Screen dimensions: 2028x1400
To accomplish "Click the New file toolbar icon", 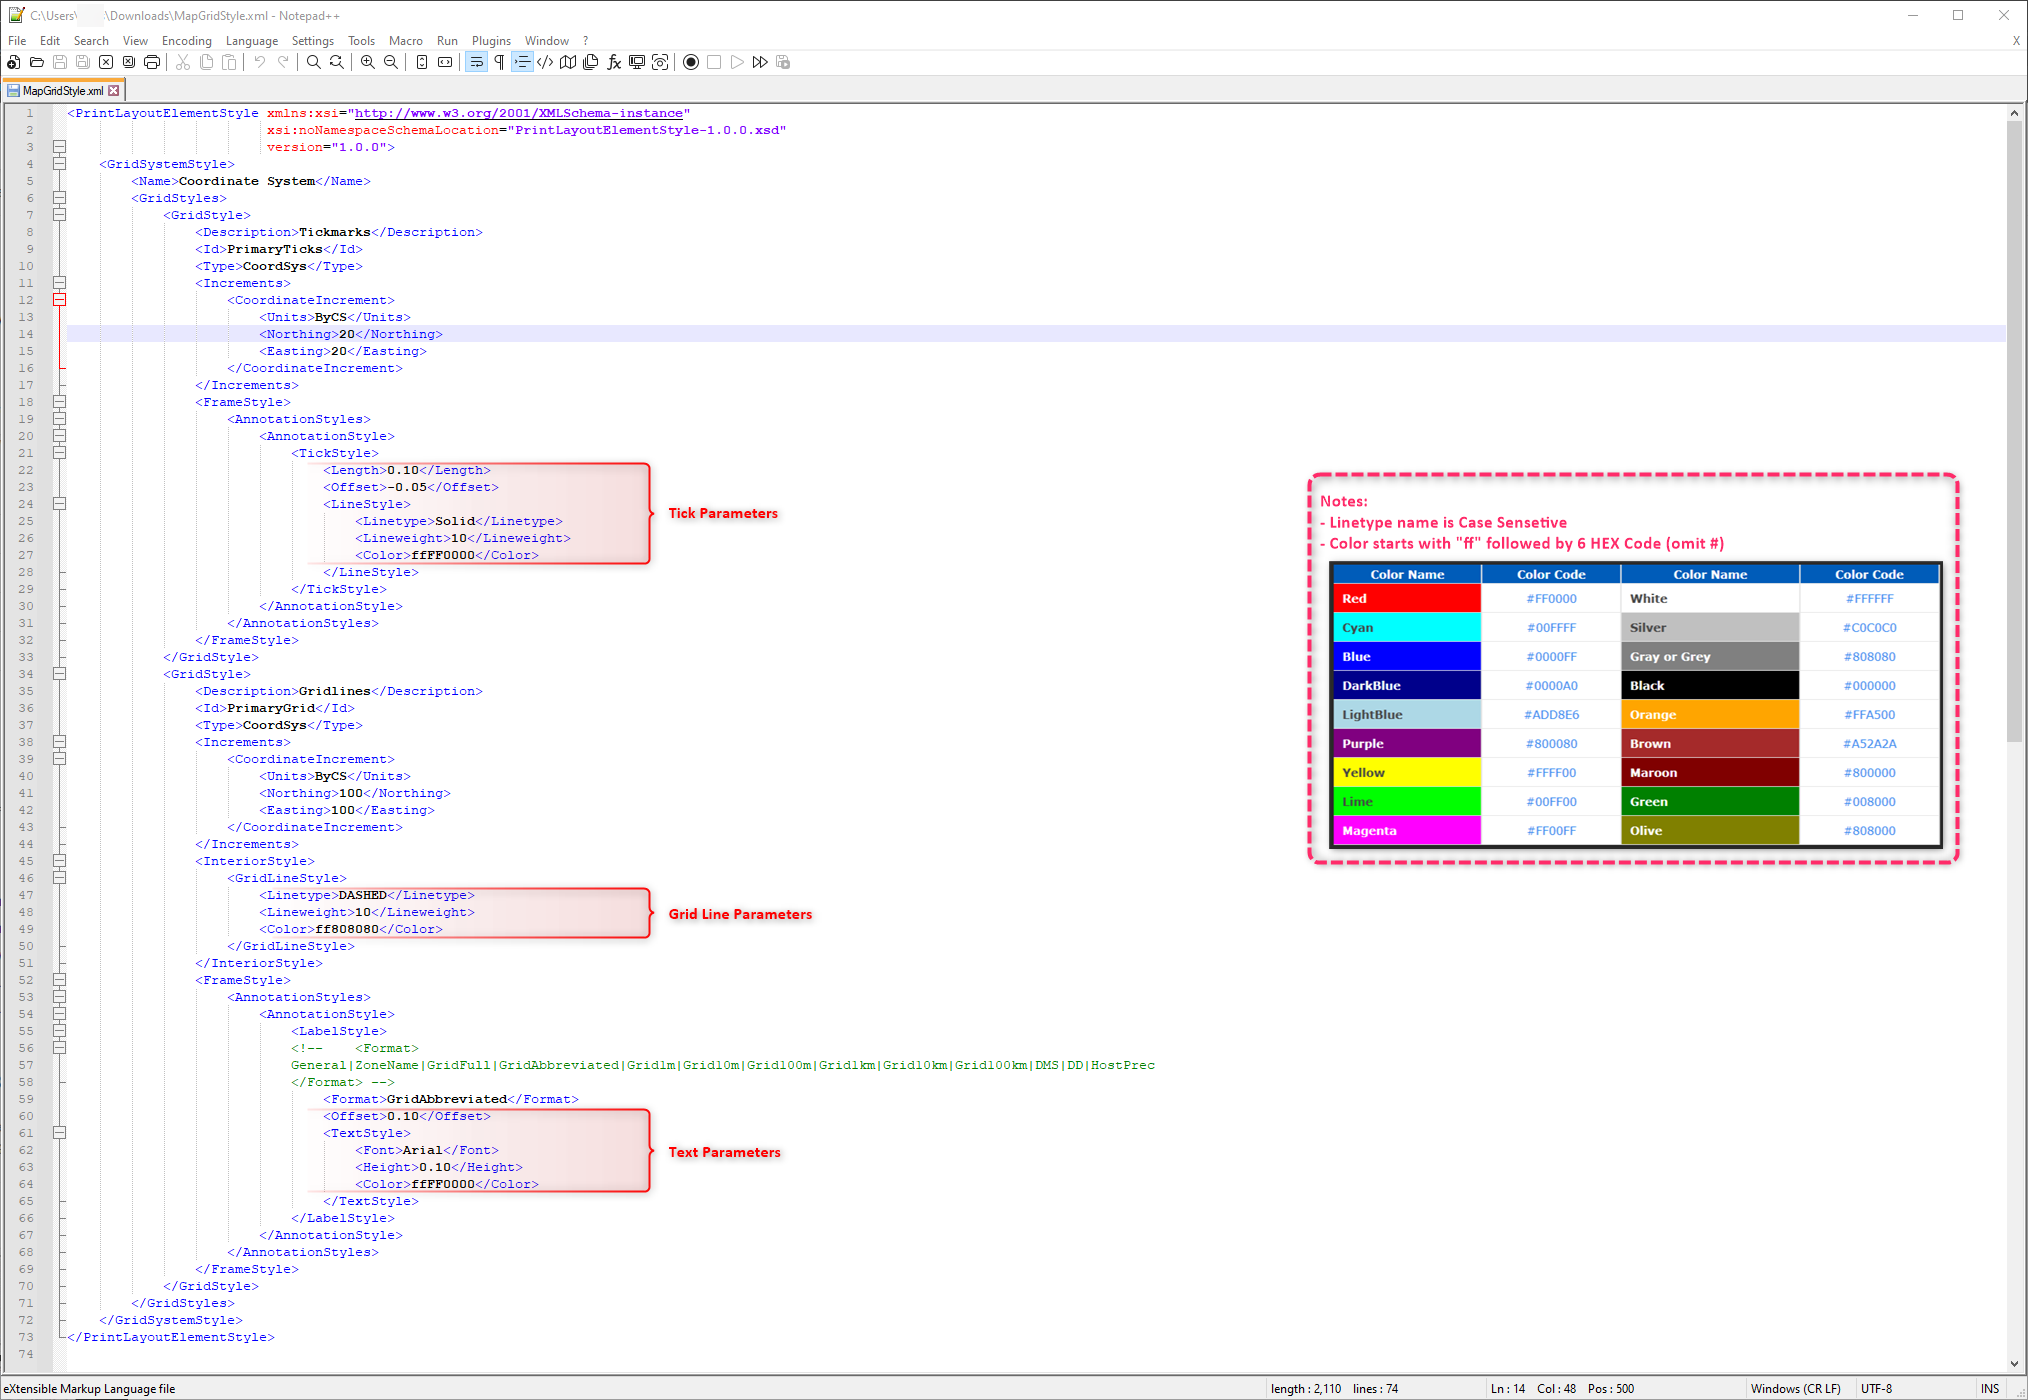I will 14,62.
